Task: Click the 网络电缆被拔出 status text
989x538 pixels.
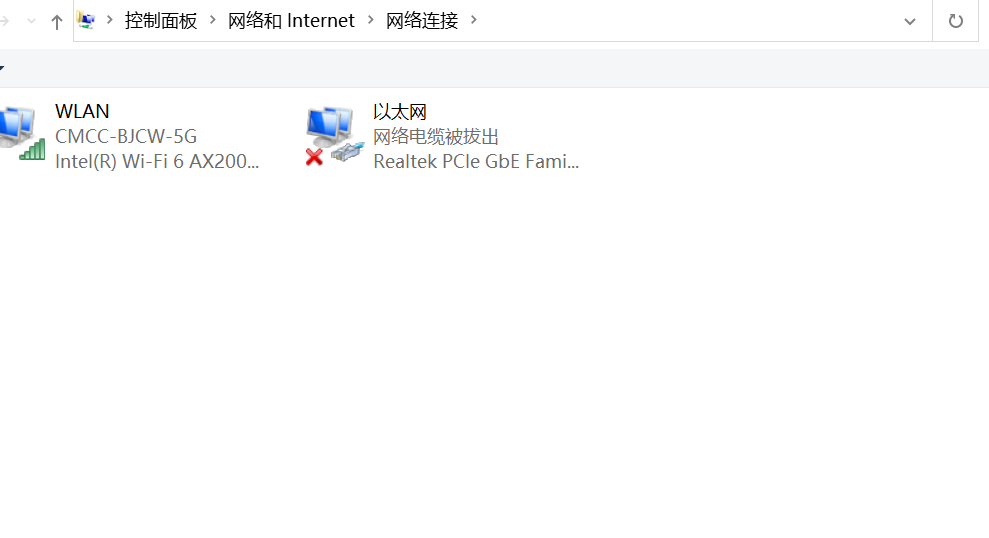Action: click(436, 136)
